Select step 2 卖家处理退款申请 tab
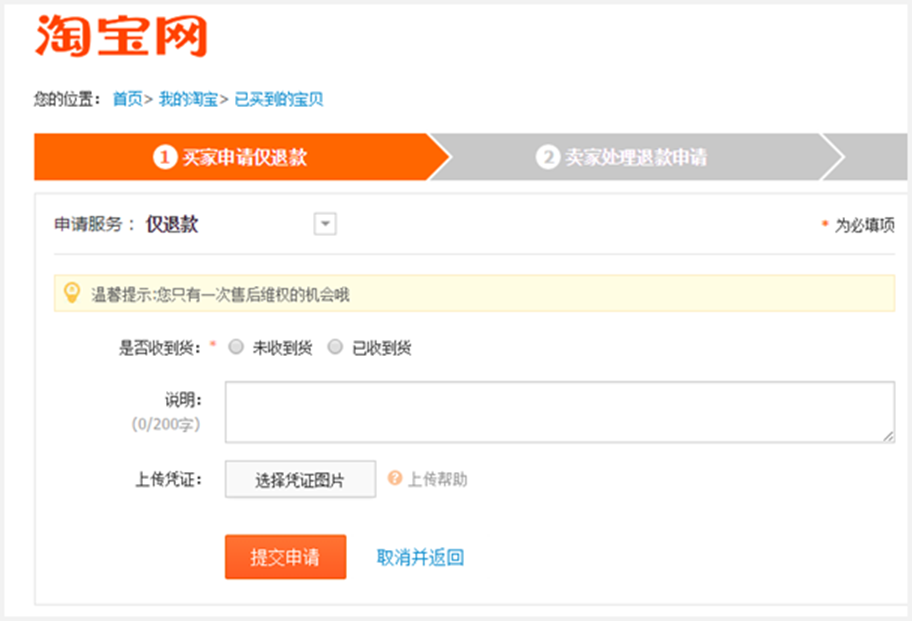The height and width of the screenshot is (621, 912). click(x=636, y=157)
